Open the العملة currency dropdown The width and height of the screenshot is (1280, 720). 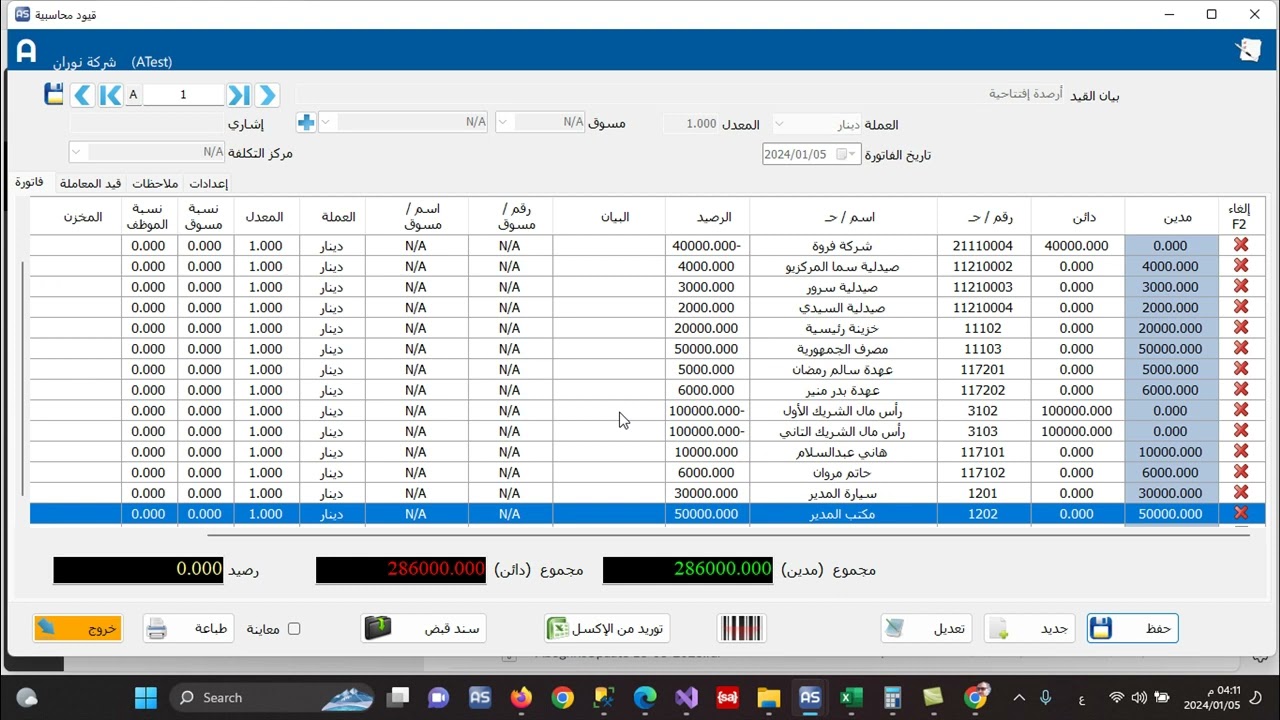pyautogui.click(x=780, y=124)
